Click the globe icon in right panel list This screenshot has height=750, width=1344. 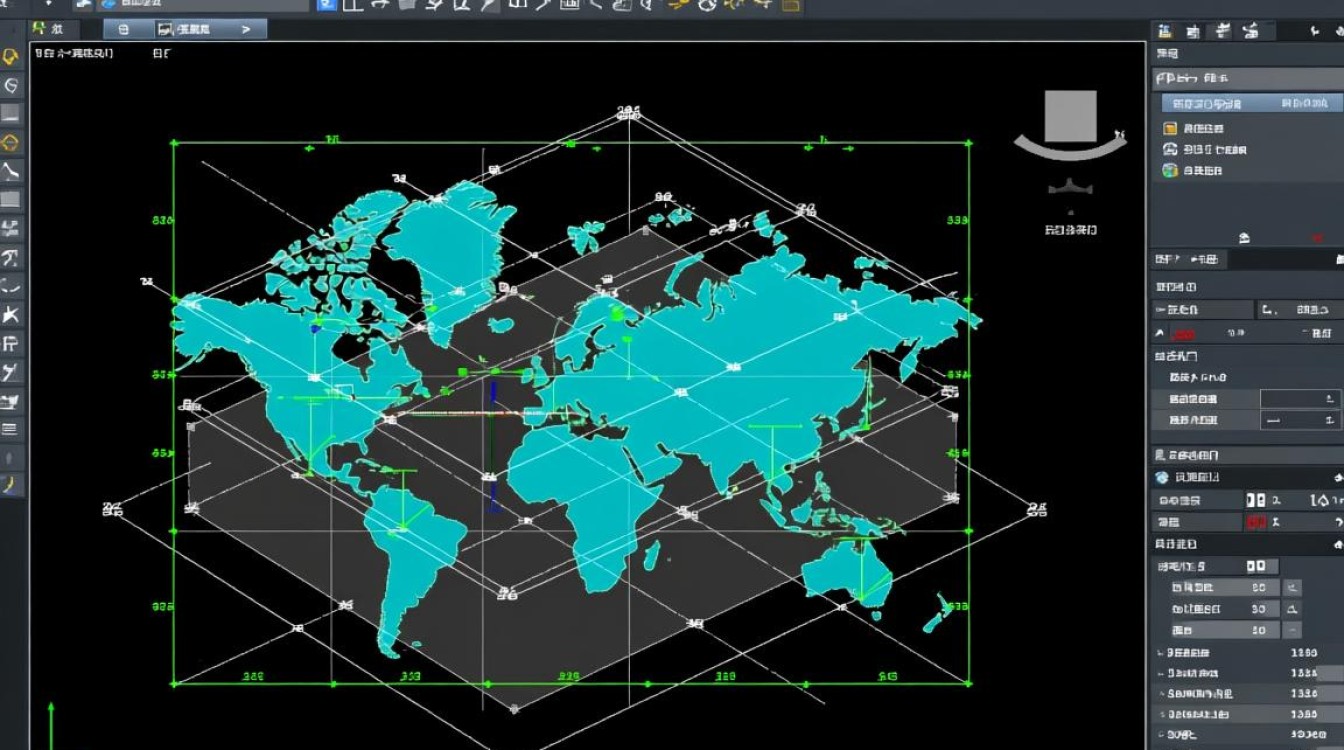1170,171
